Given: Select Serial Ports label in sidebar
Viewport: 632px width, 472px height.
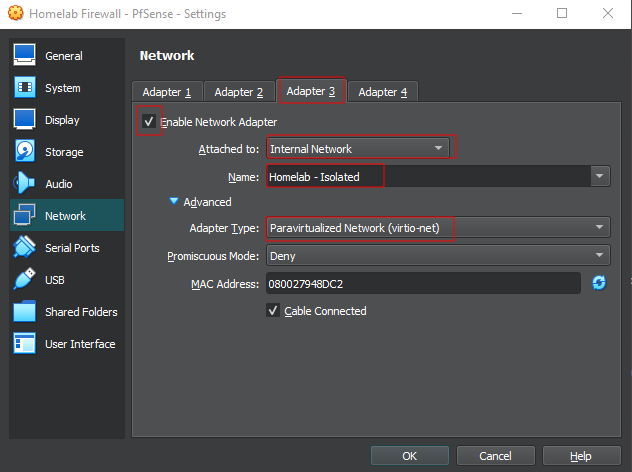Looking at the screenshot, I should [x=73, y=248].
